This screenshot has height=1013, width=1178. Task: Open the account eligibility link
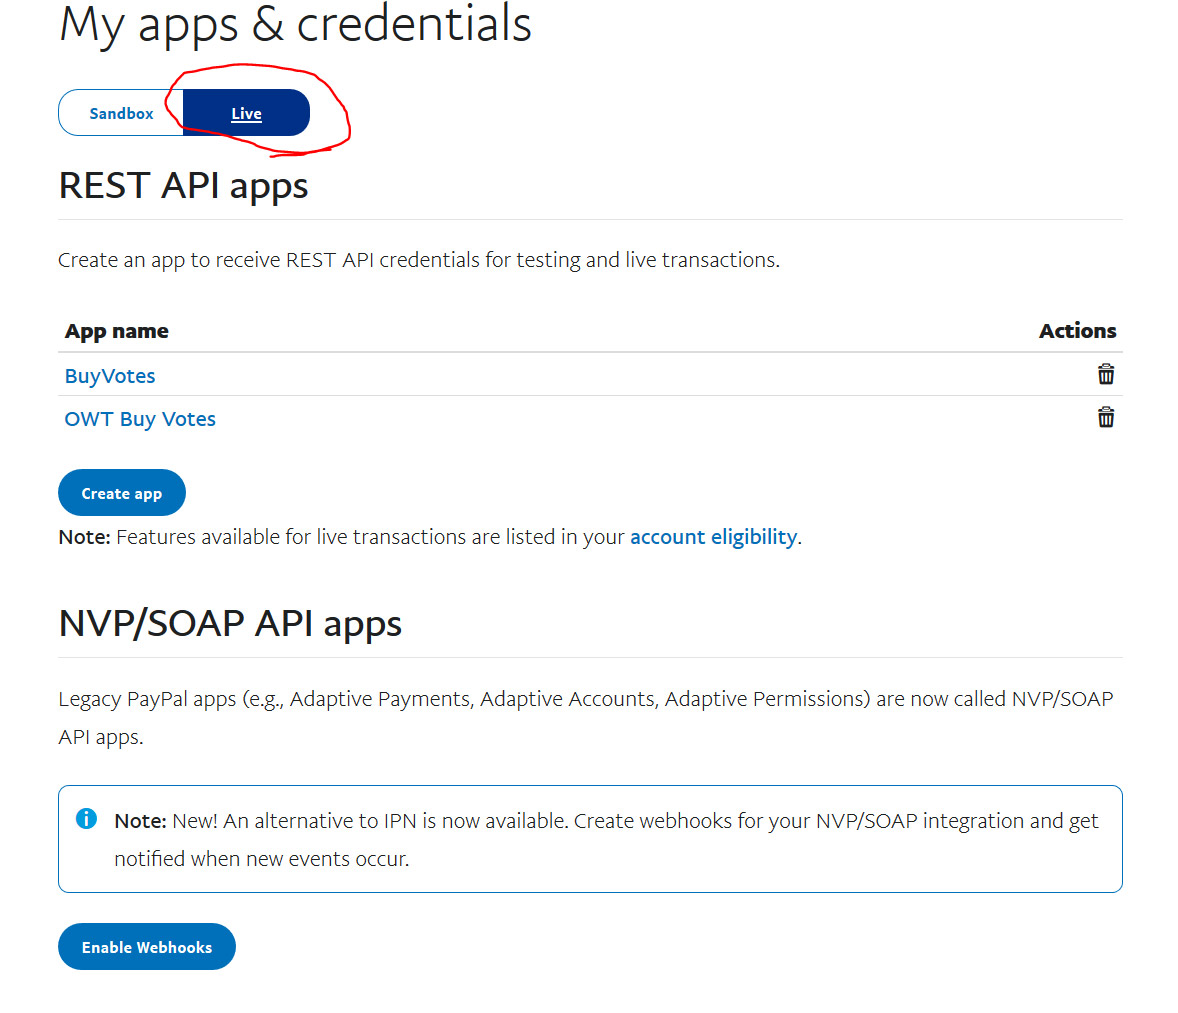click(713, 537)
